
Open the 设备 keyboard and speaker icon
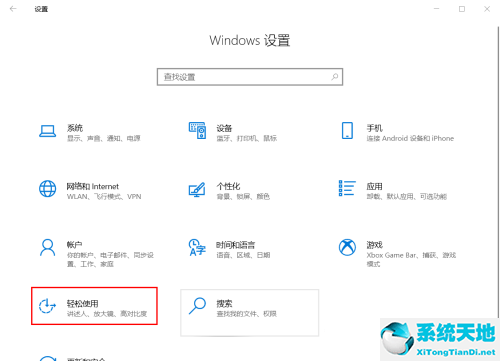(x=197, y=130)
